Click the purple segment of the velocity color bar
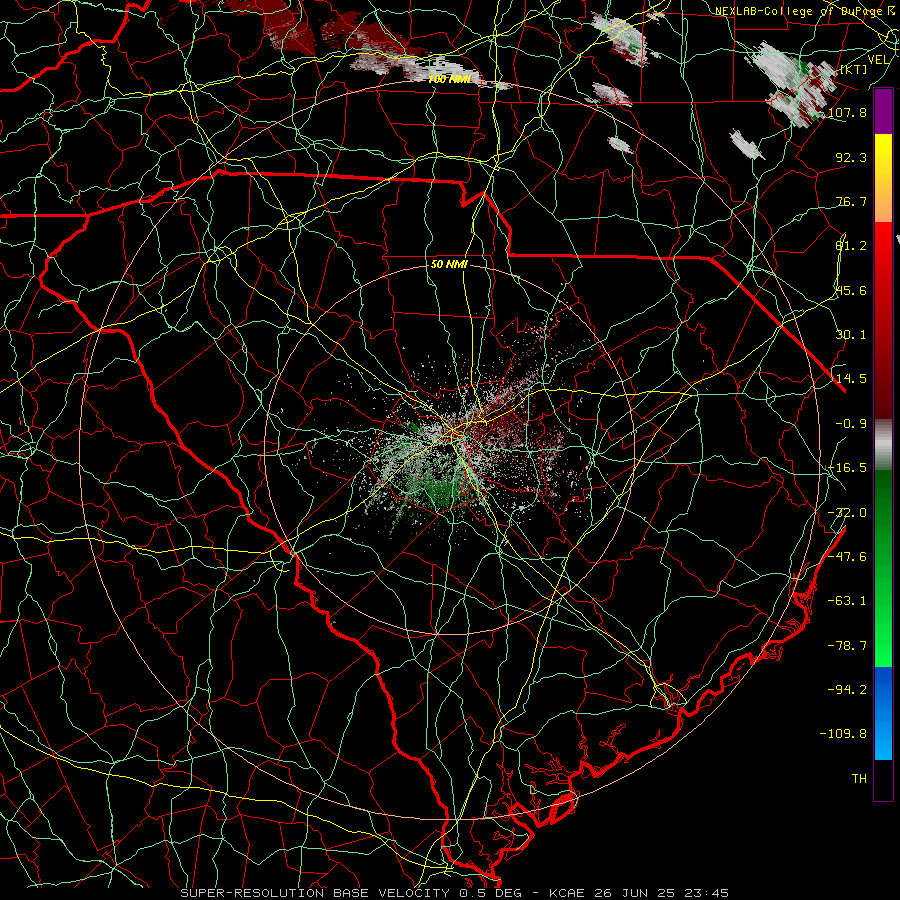This screenshot has height=900, width=900. pyautogui.click(x=883, y=112)
